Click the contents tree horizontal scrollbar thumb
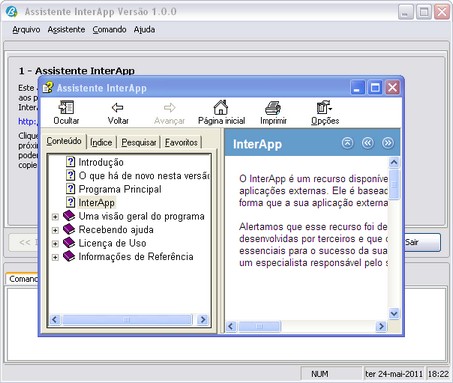This screenshot has width=453, height=383. click(x=127, y=319)
